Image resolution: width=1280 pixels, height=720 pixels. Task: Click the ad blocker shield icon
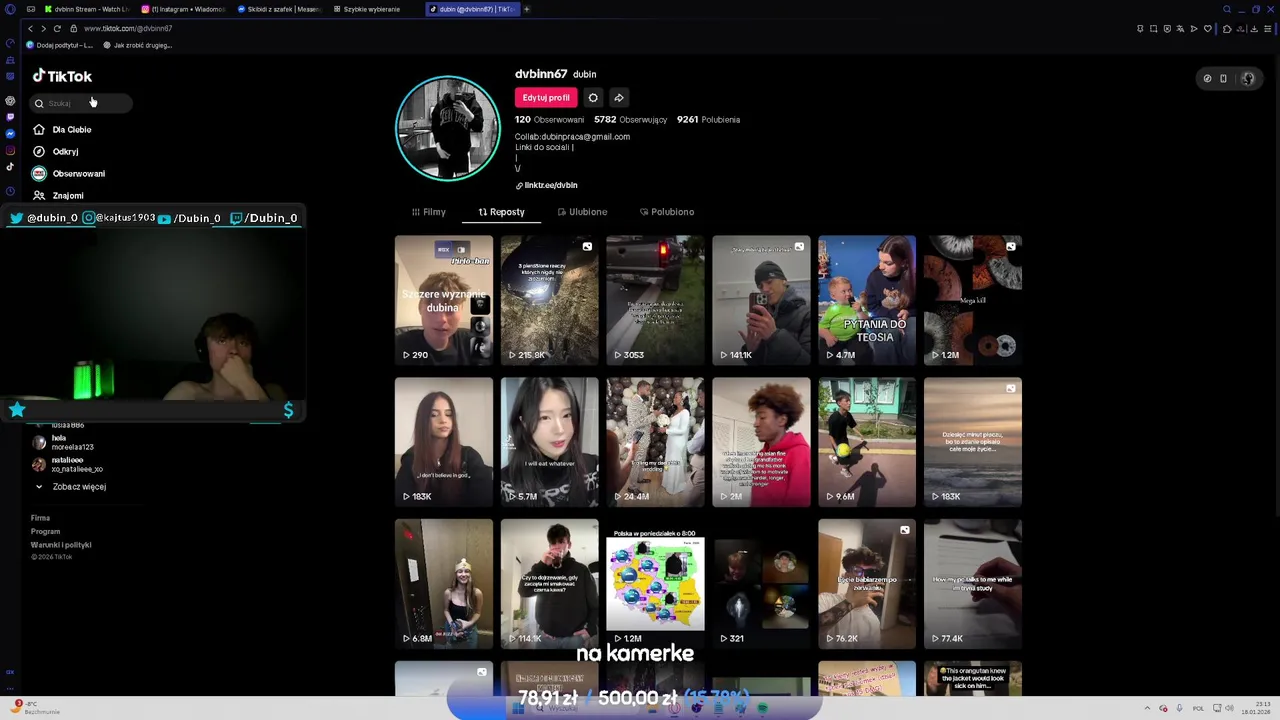click(1167, 29)
